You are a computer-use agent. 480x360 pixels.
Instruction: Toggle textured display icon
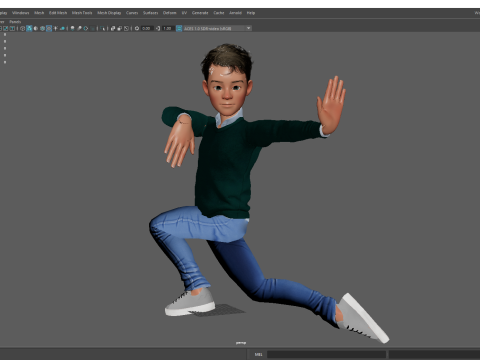click(x=49, y=28)
